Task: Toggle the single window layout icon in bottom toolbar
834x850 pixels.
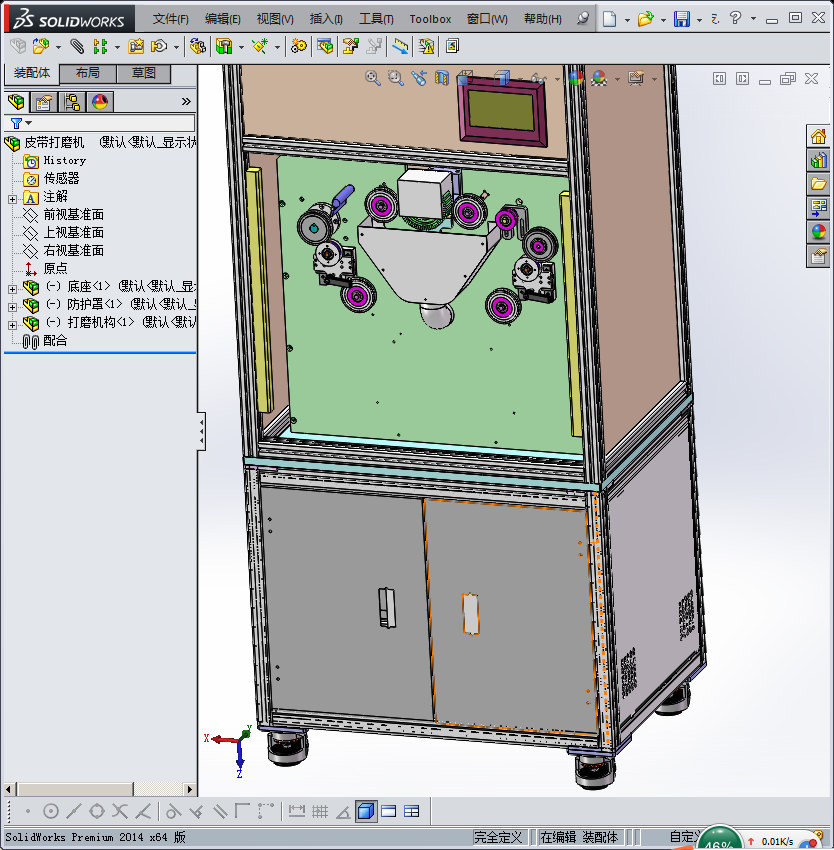Action: pos(389,811)
